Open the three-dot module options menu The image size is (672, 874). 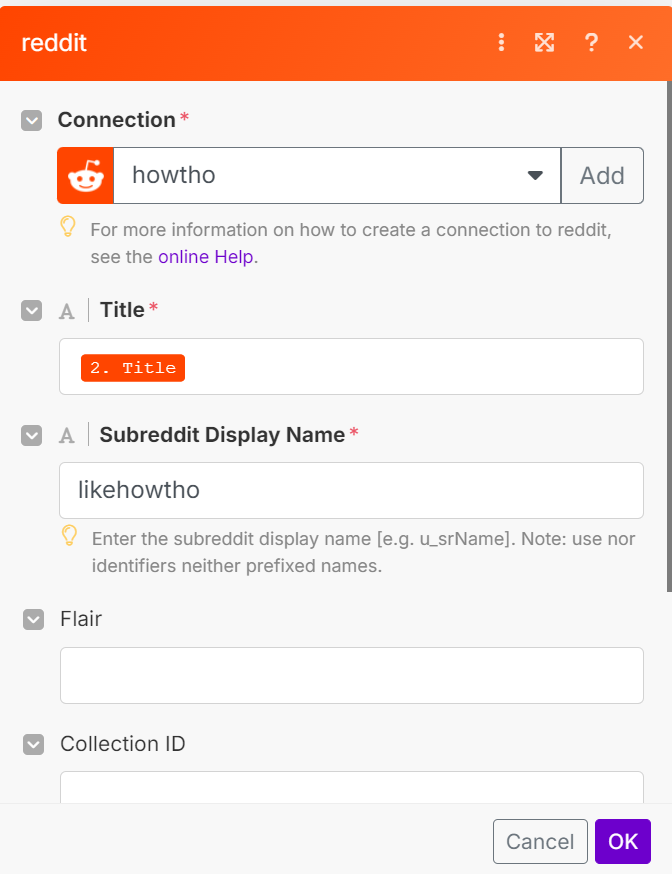(x=501, y=42)
